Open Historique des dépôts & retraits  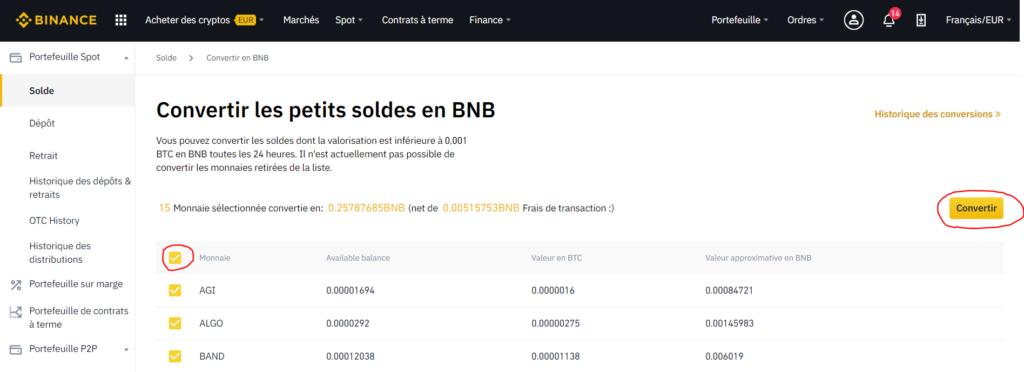pos(80,188)
